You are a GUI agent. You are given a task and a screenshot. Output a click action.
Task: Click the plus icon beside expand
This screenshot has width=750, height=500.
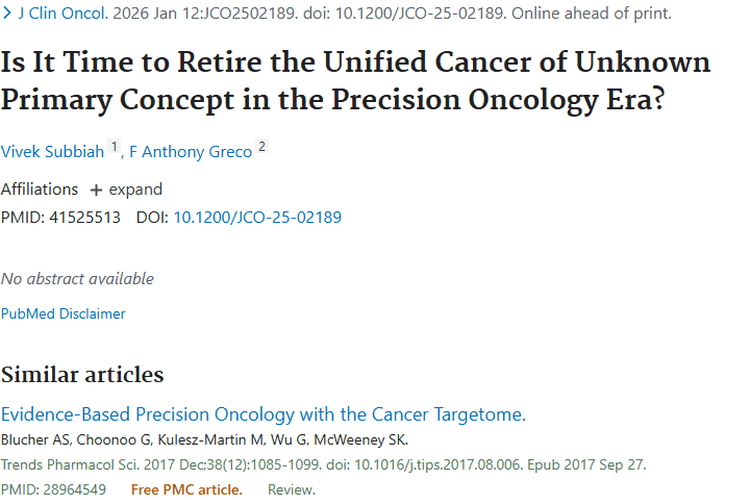[96, 189]
